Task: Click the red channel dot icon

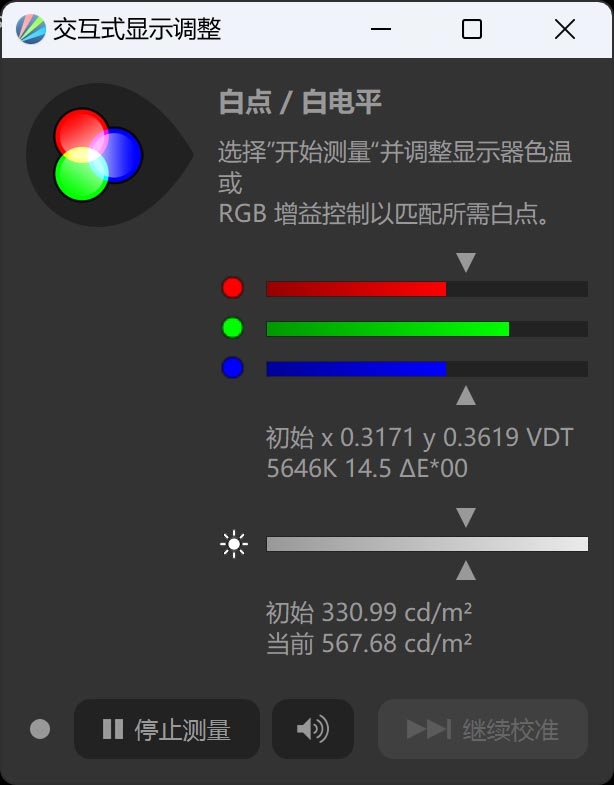Action: point(232,288)
